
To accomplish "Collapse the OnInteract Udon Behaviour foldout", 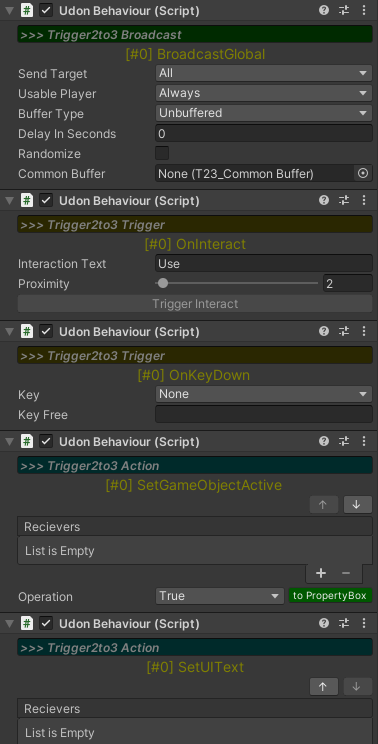I will coord(9,201).
